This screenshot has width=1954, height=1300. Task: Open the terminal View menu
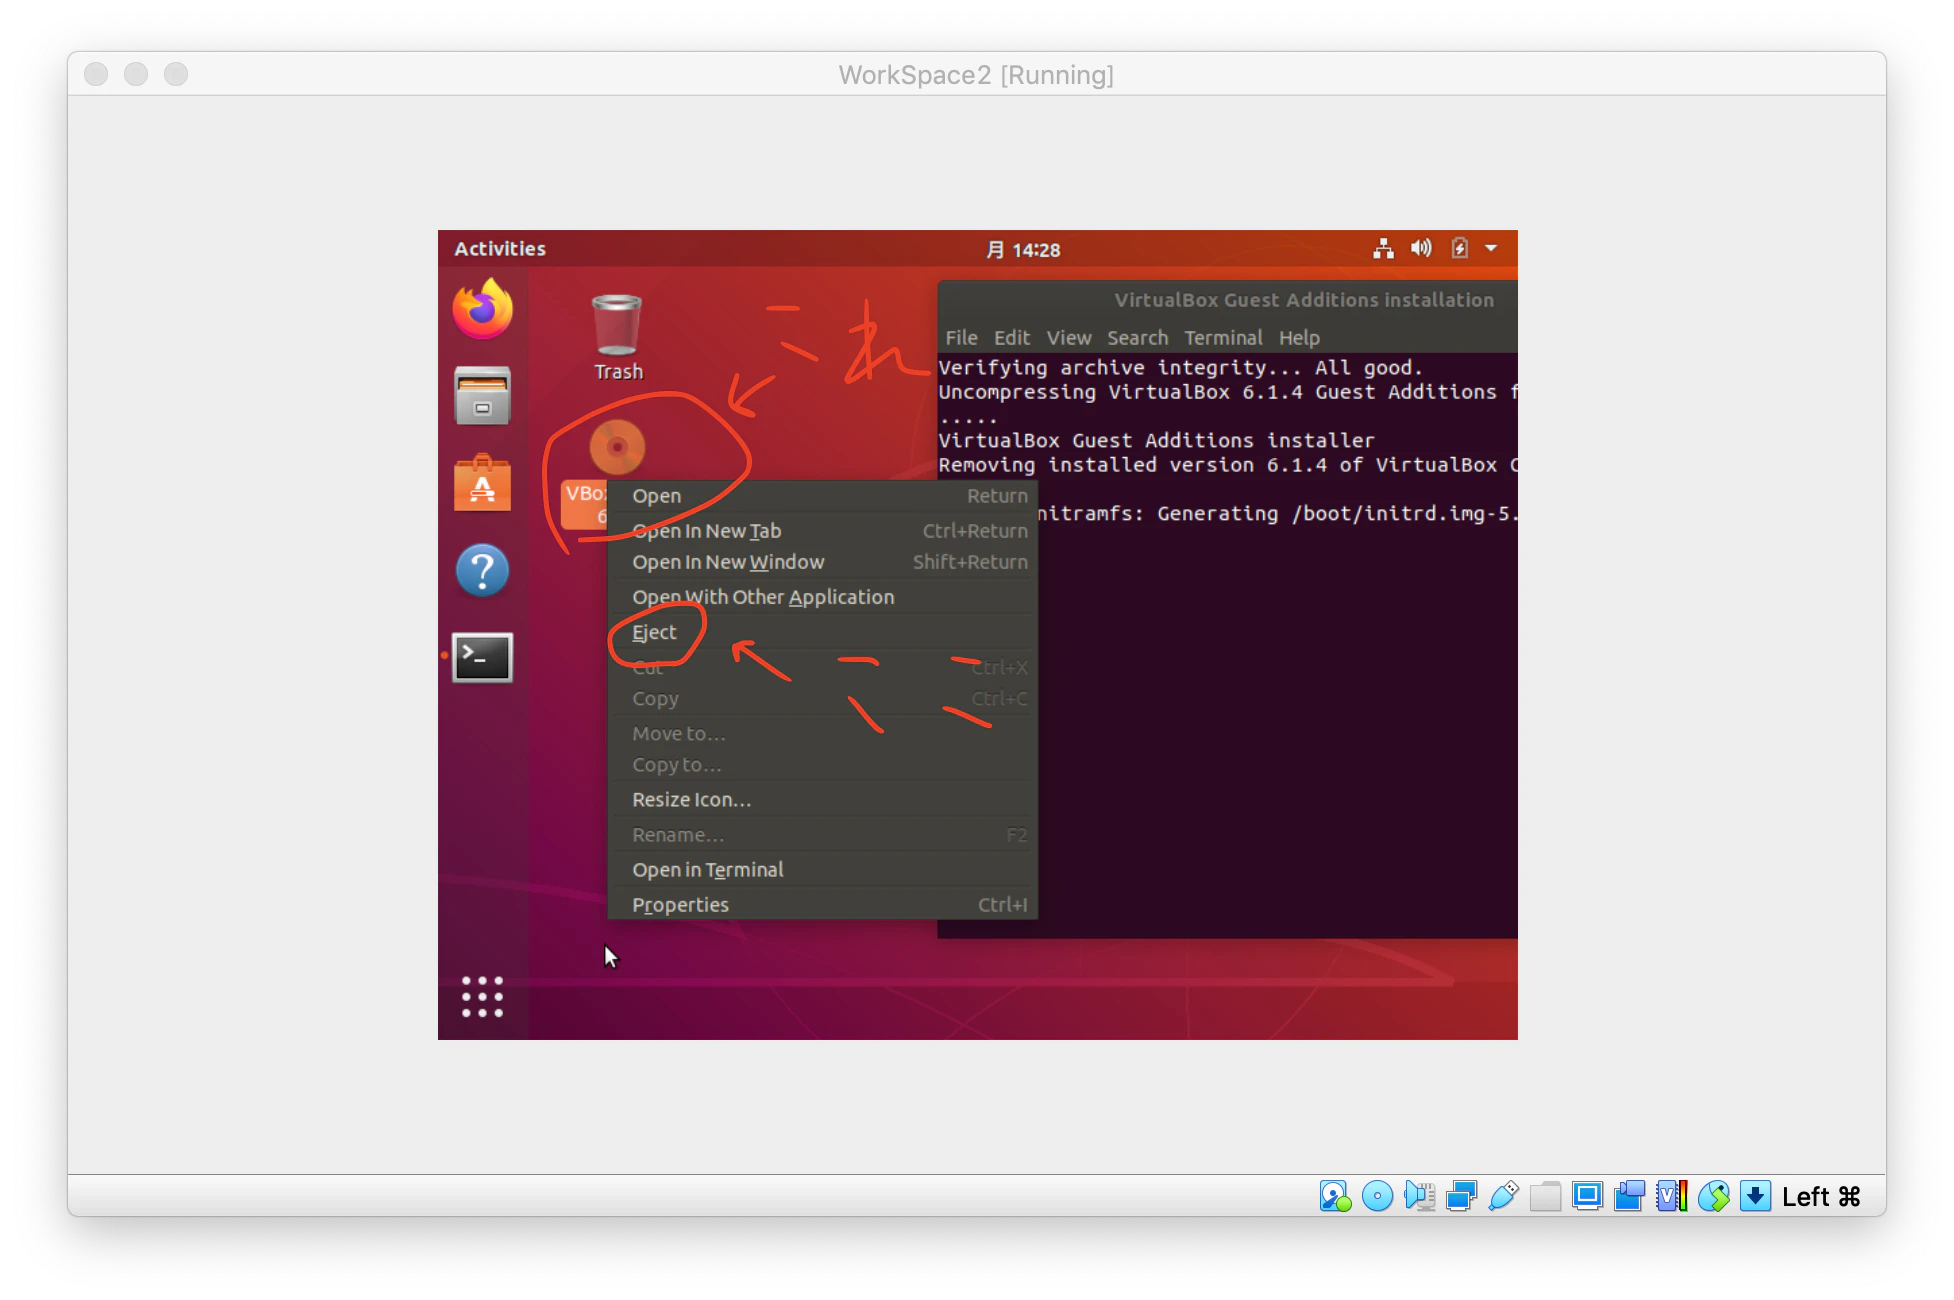[x=1069, y=338]
